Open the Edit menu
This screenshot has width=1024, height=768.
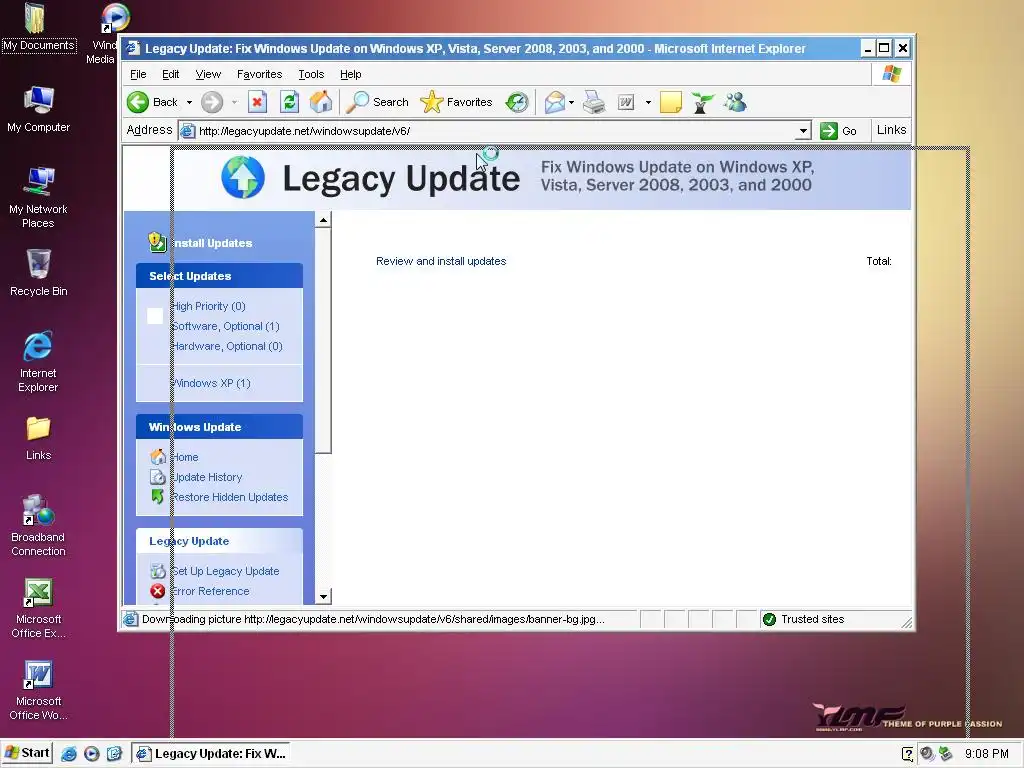(170, 74)
